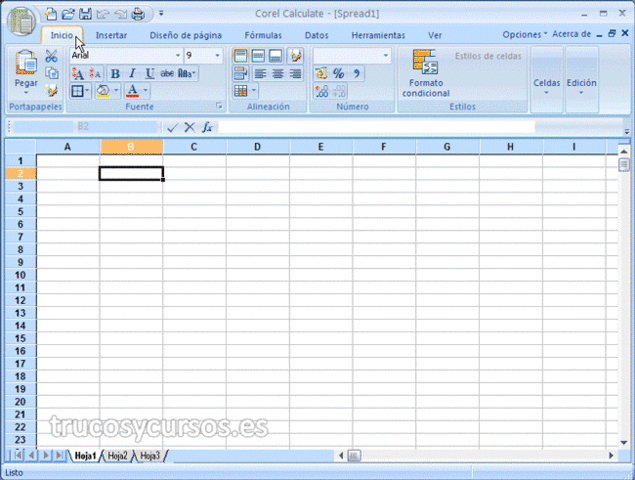Cancel entry with the X icon
Viewport: 635px width, 480px height.
tap(190, 128)
